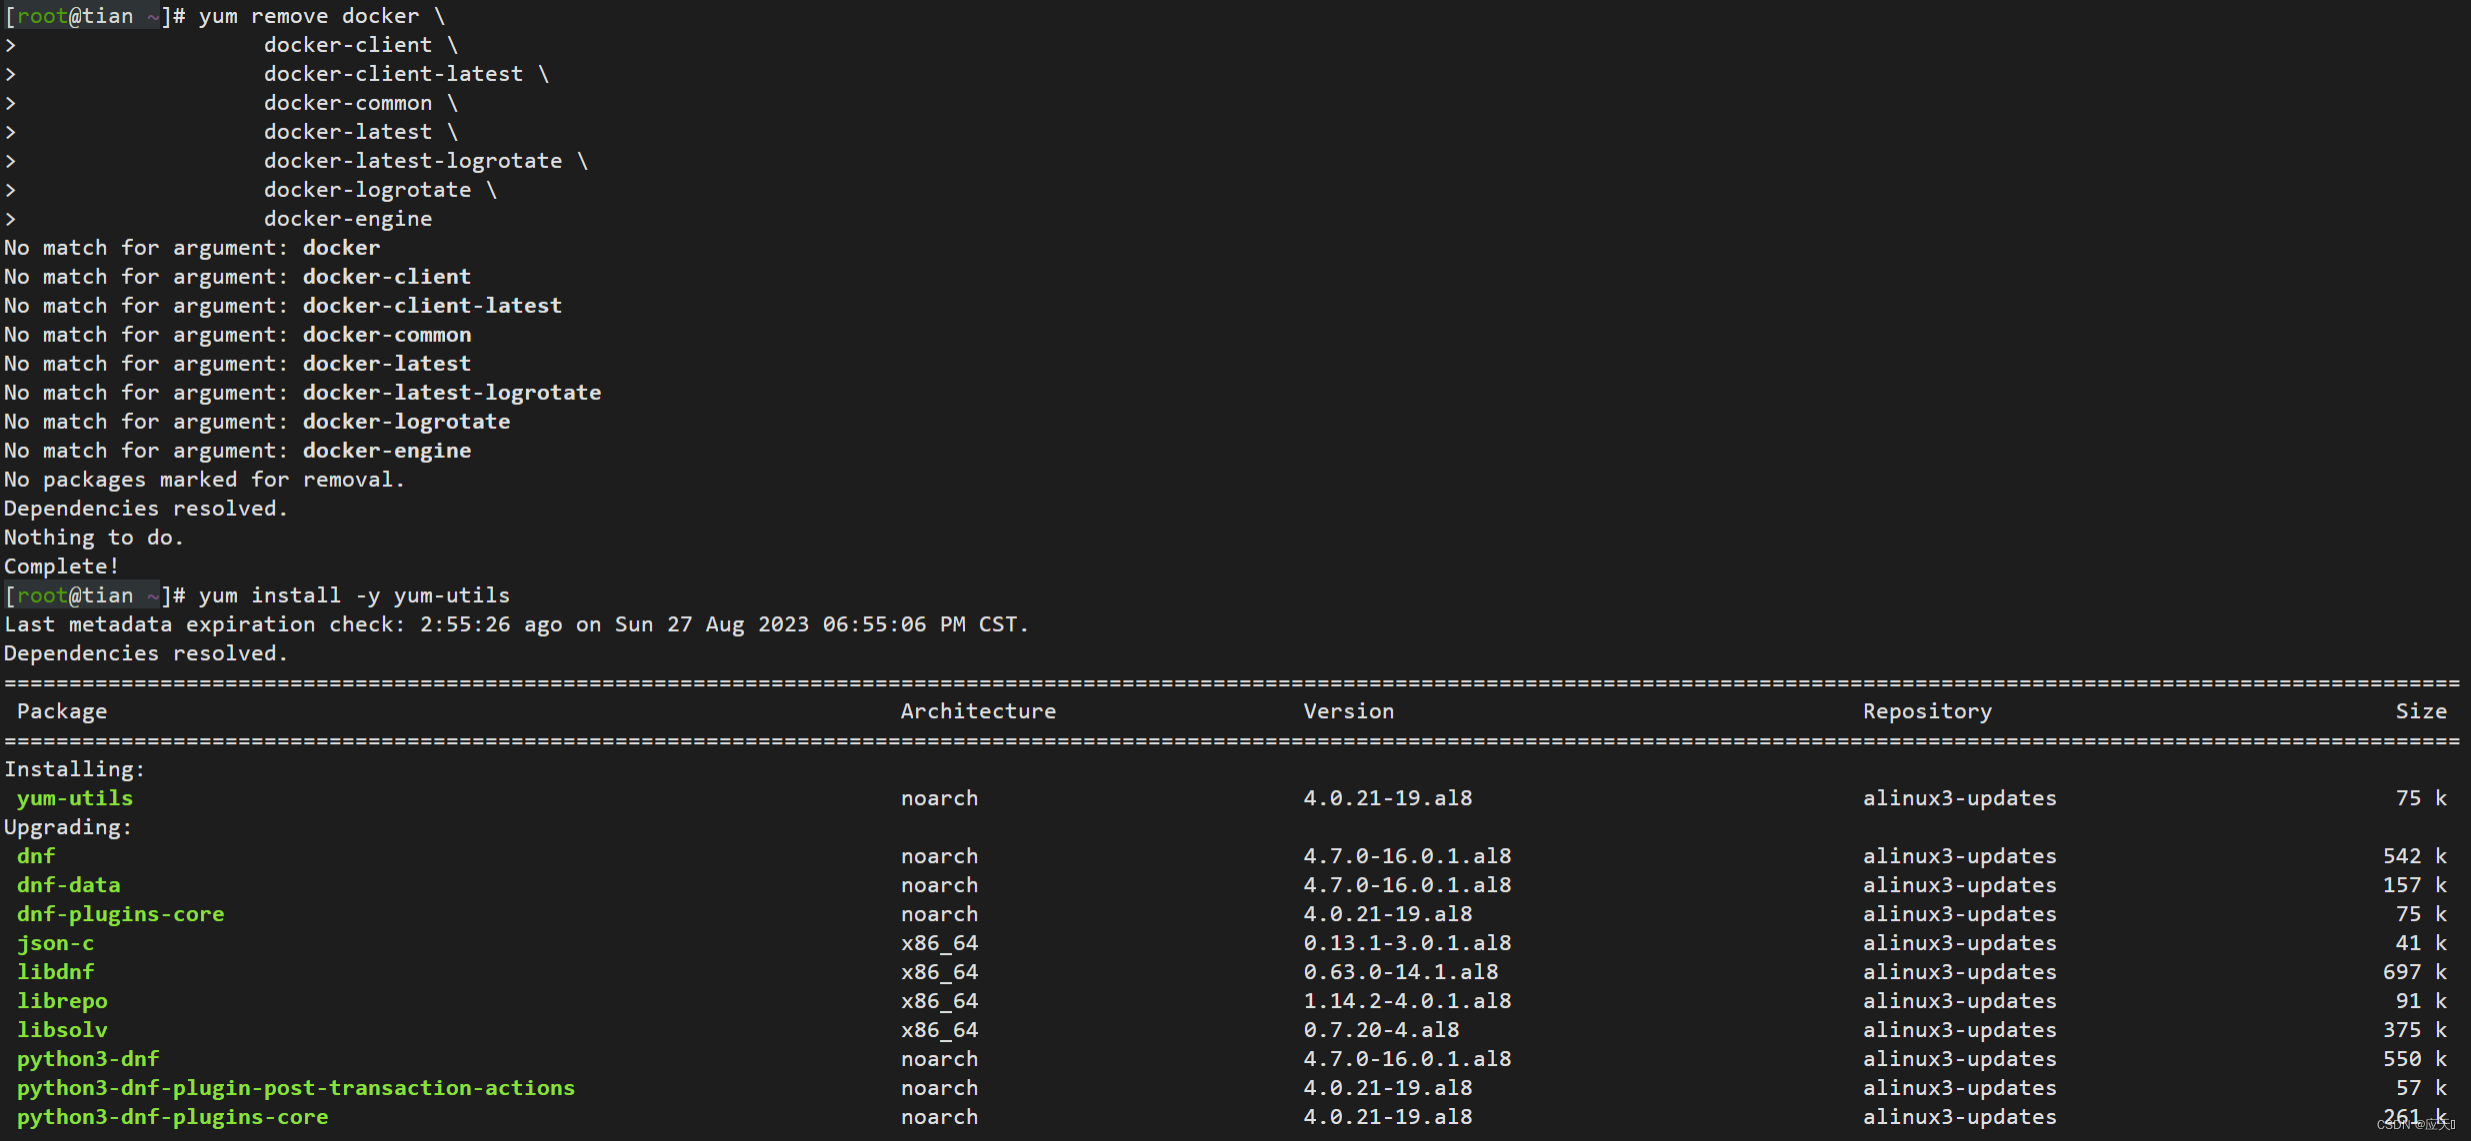2471x1141 pixels.
Task: Click the 'Package' column header
Action: click(x=62, y=712)
